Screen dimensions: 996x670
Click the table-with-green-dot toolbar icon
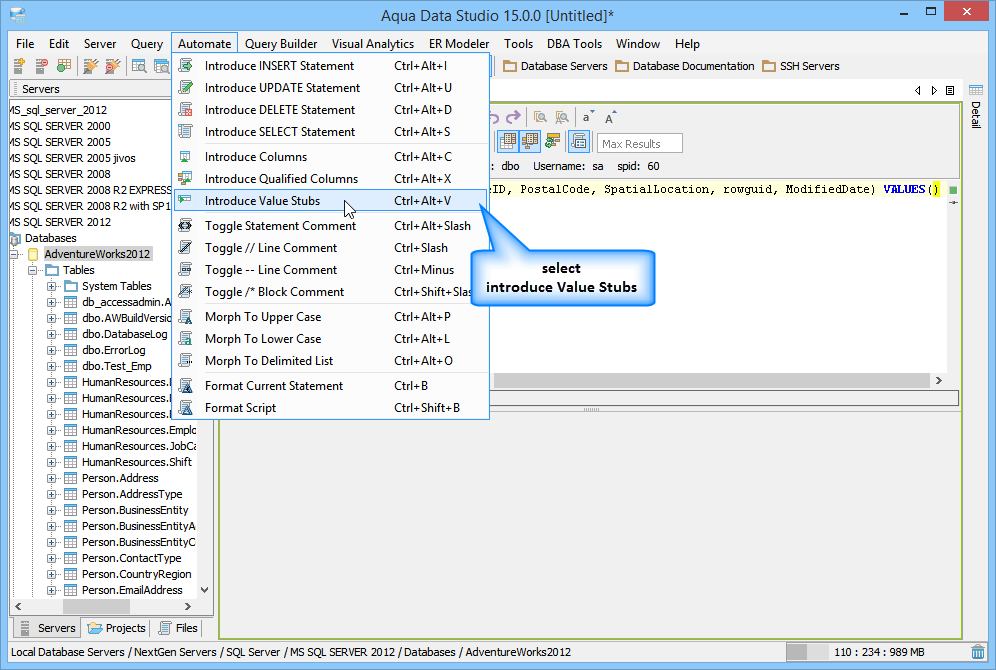pos(64,65)
